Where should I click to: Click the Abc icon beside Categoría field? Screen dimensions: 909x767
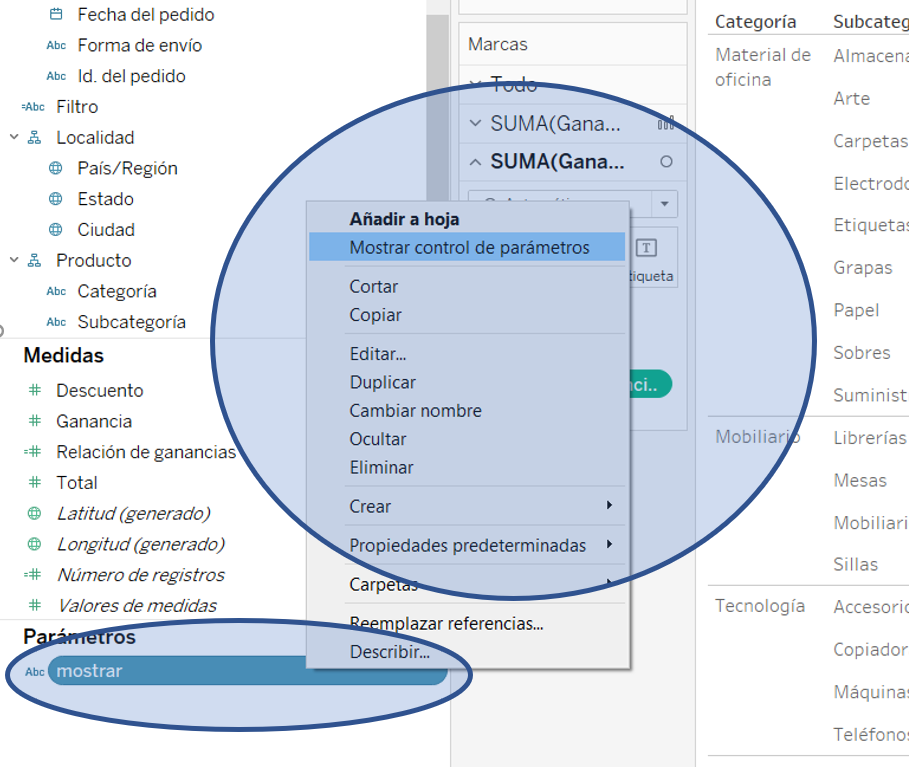[x=56, y=291]
